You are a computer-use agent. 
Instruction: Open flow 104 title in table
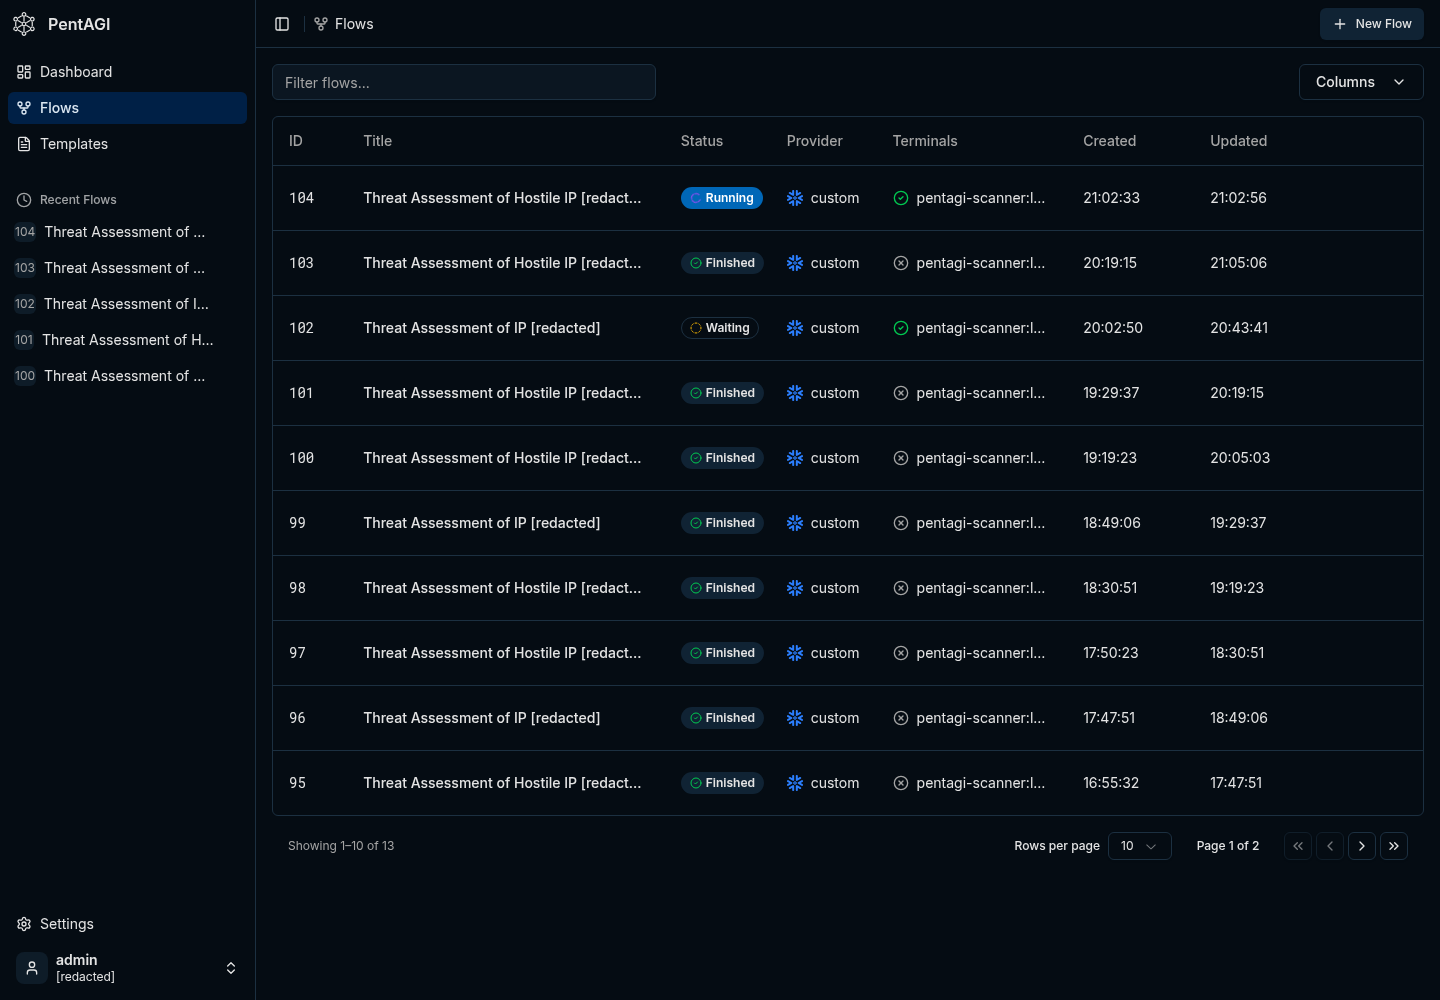point(503,198)
